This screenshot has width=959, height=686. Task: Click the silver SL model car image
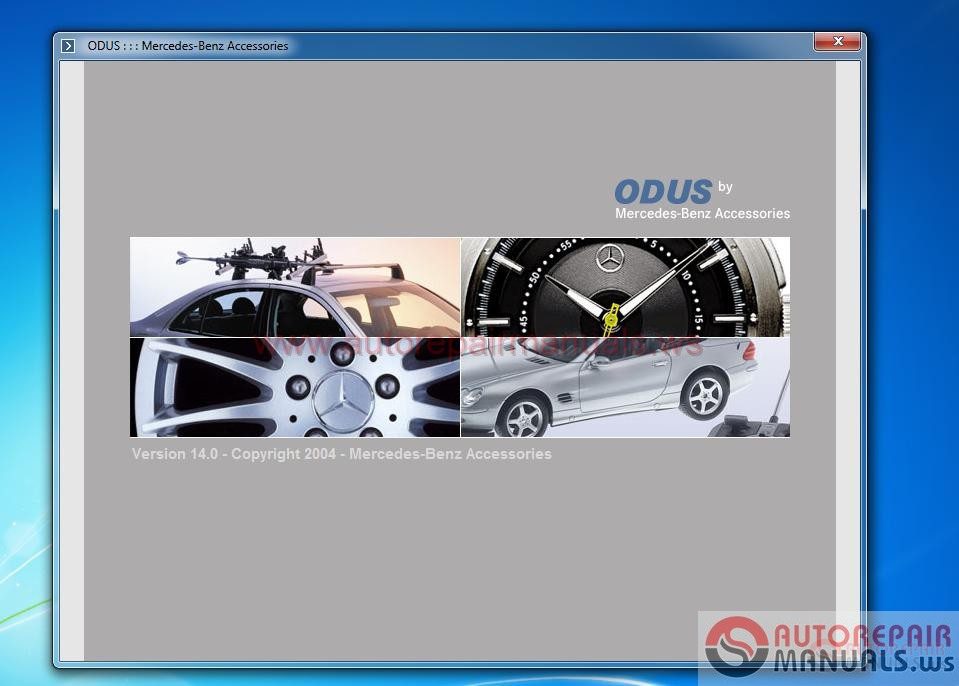(625, 388)
